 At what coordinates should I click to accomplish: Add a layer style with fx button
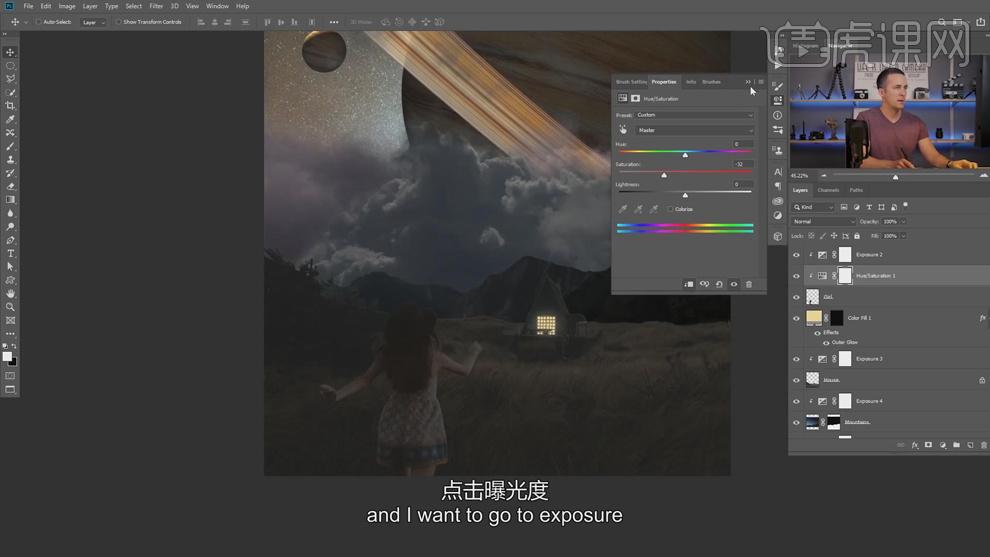[915, 445]
